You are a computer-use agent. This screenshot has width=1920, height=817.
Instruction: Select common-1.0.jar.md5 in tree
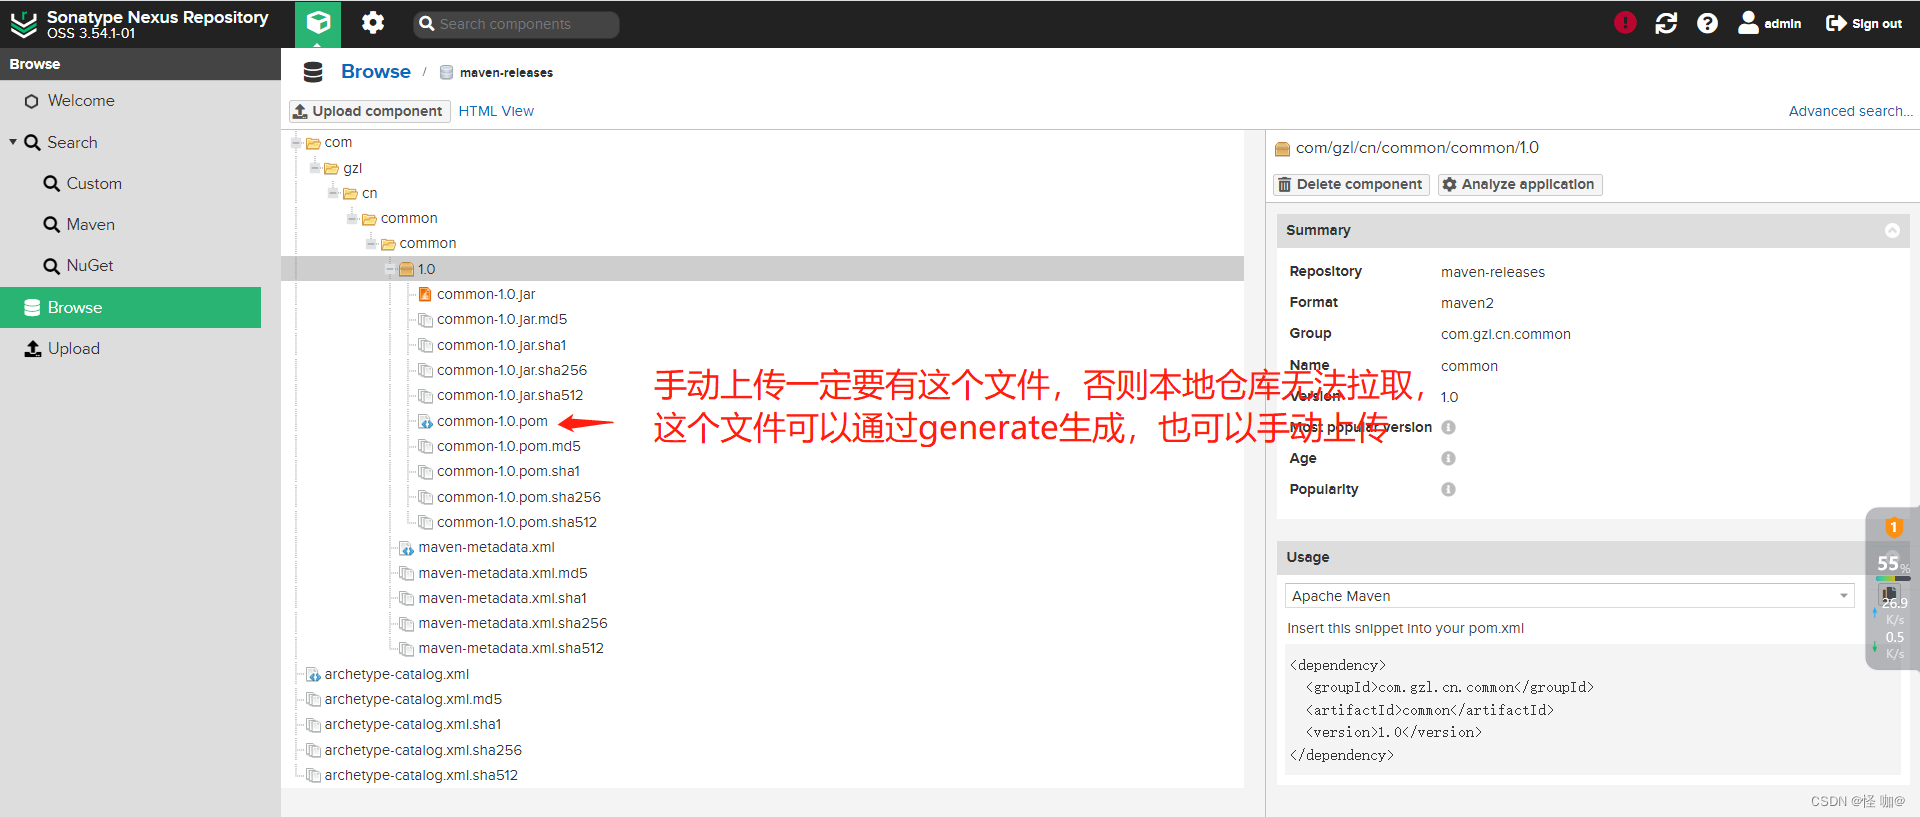click(501, 320)
